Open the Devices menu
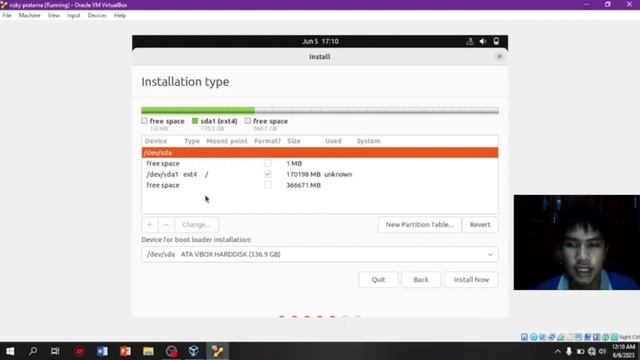640x360 pixels. 97,16
